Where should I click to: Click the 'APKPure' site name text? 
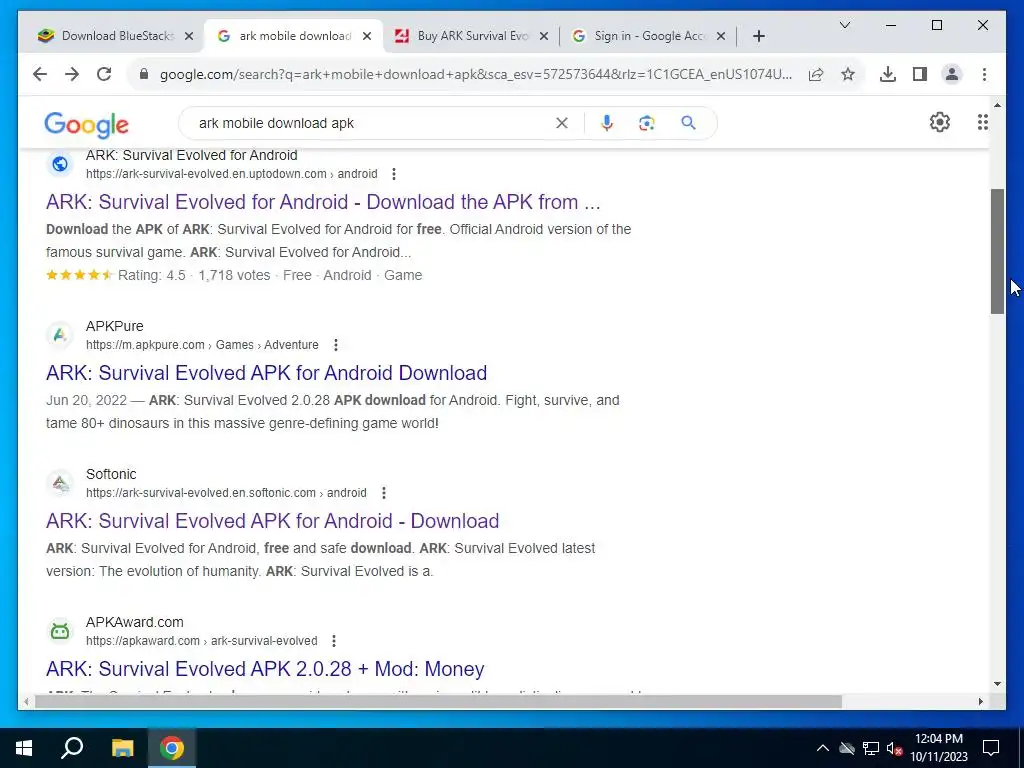114,326
